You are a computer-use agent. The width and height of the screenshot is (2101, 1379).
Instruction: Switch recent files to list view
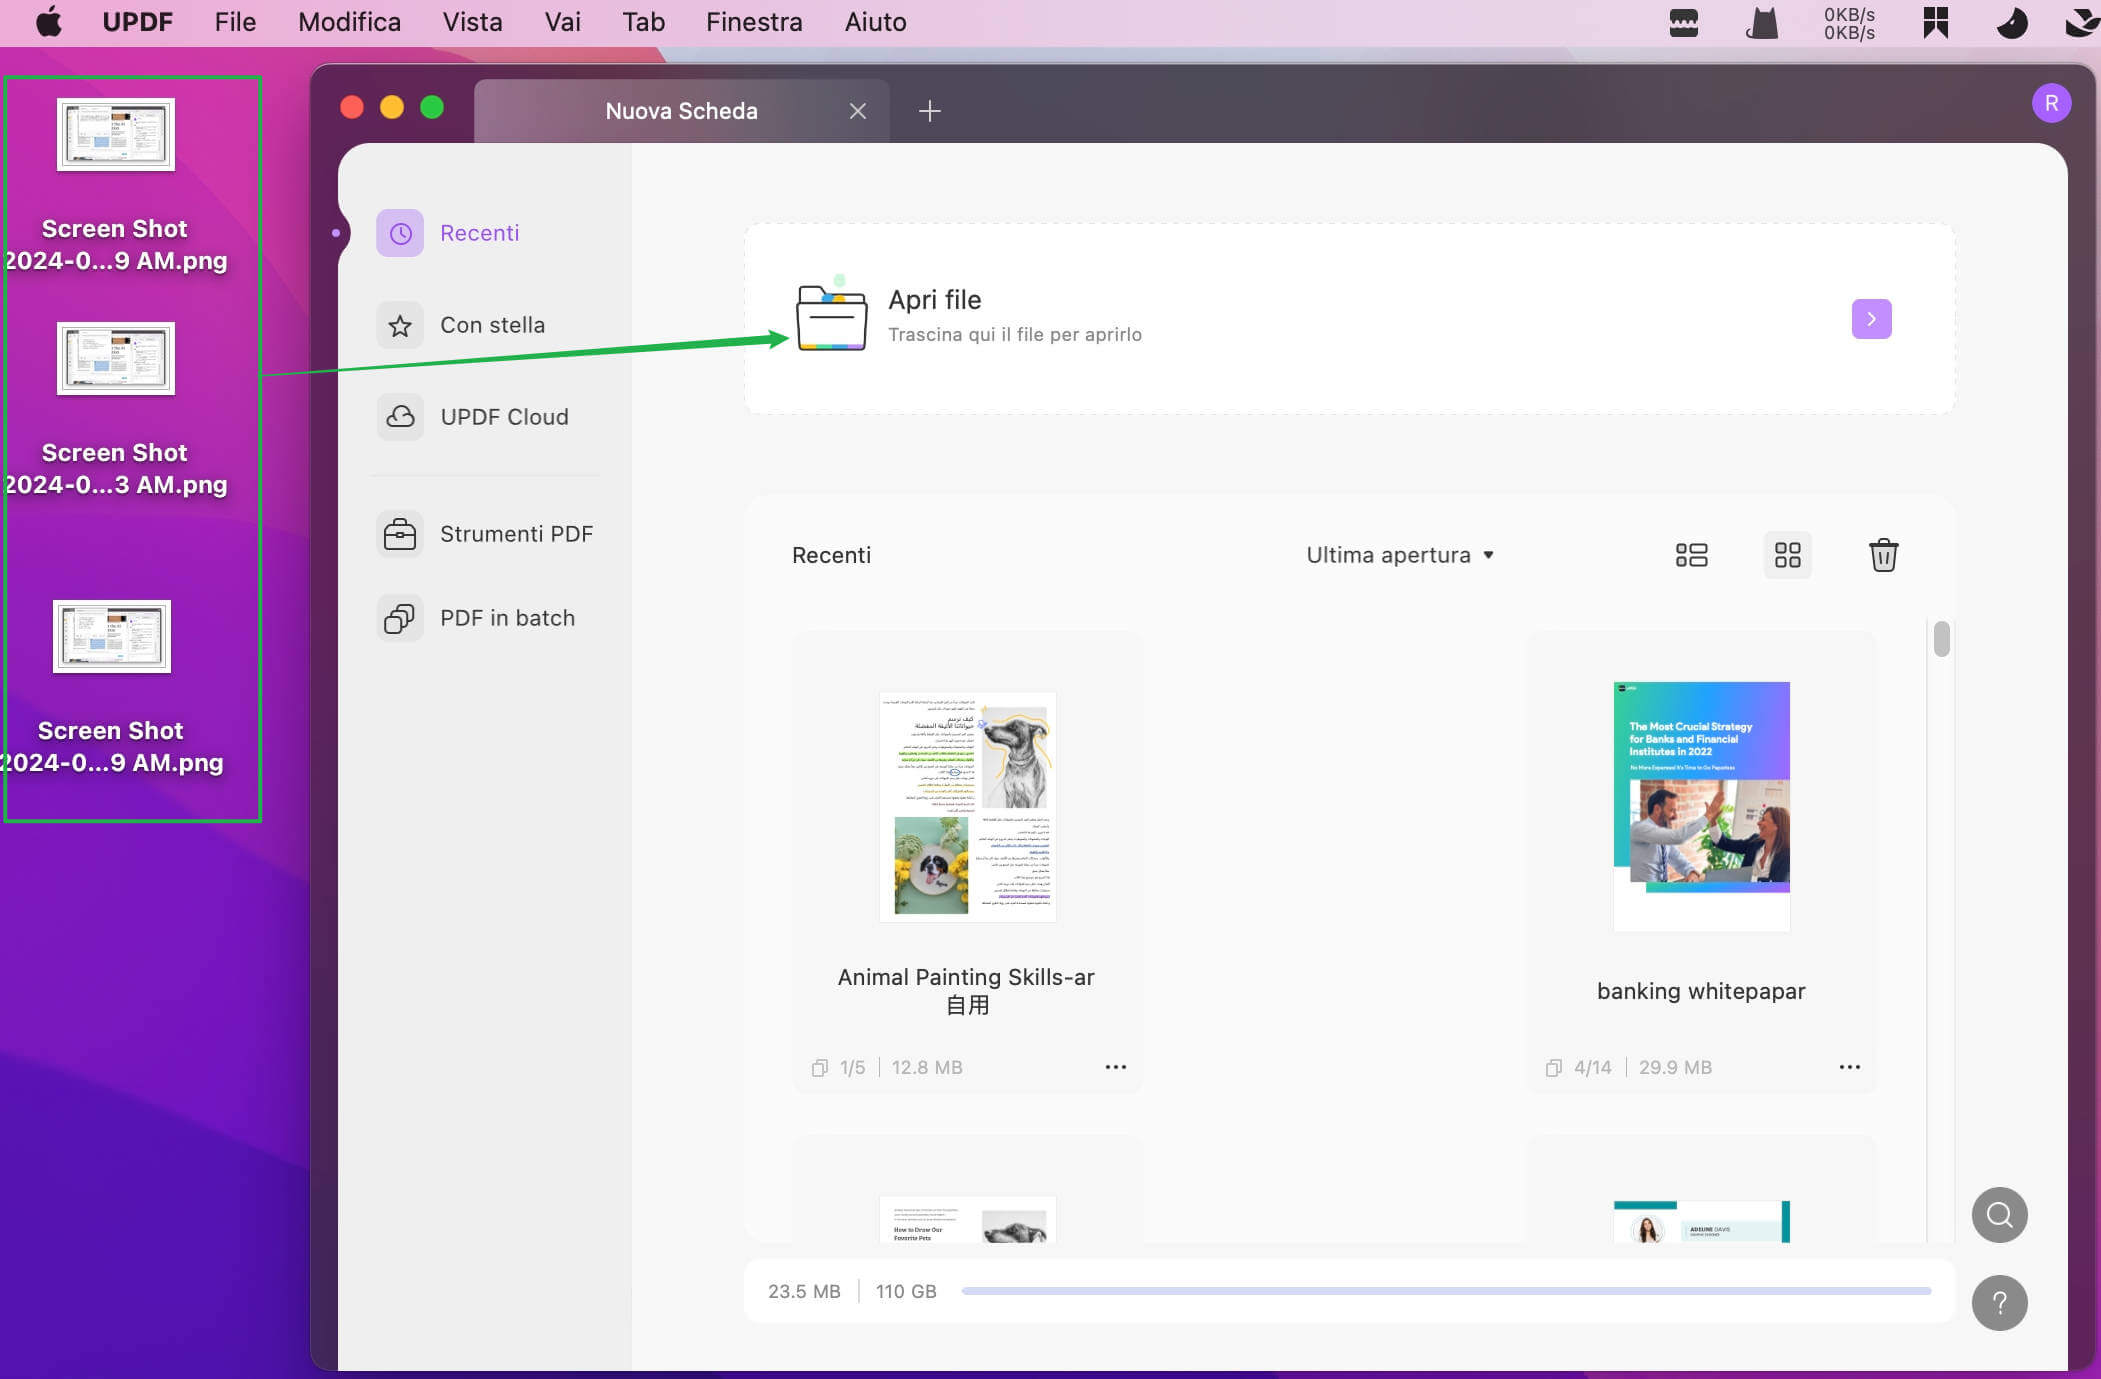point(1691,555)
